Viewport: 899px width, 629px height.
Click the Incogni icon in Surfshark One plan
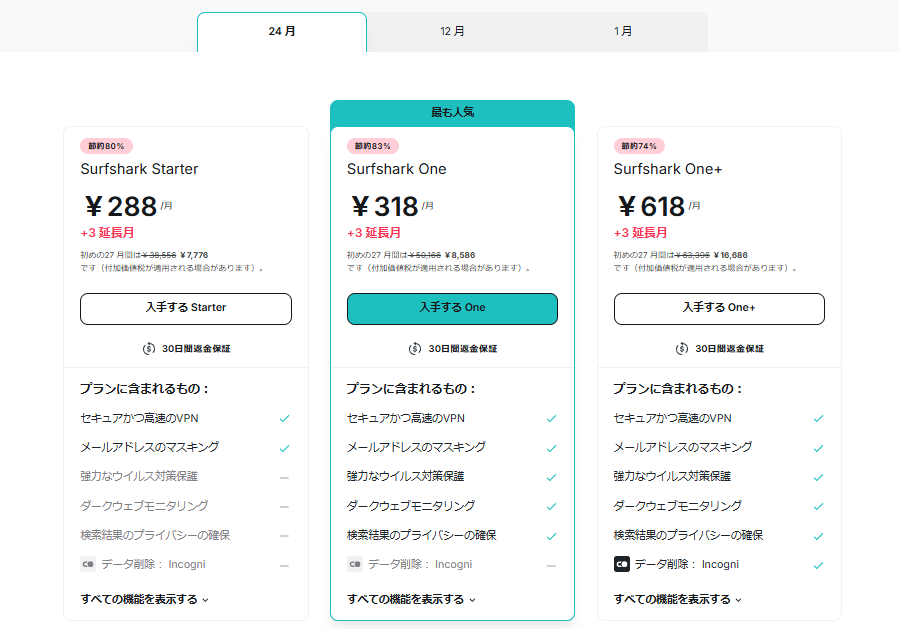355,564
